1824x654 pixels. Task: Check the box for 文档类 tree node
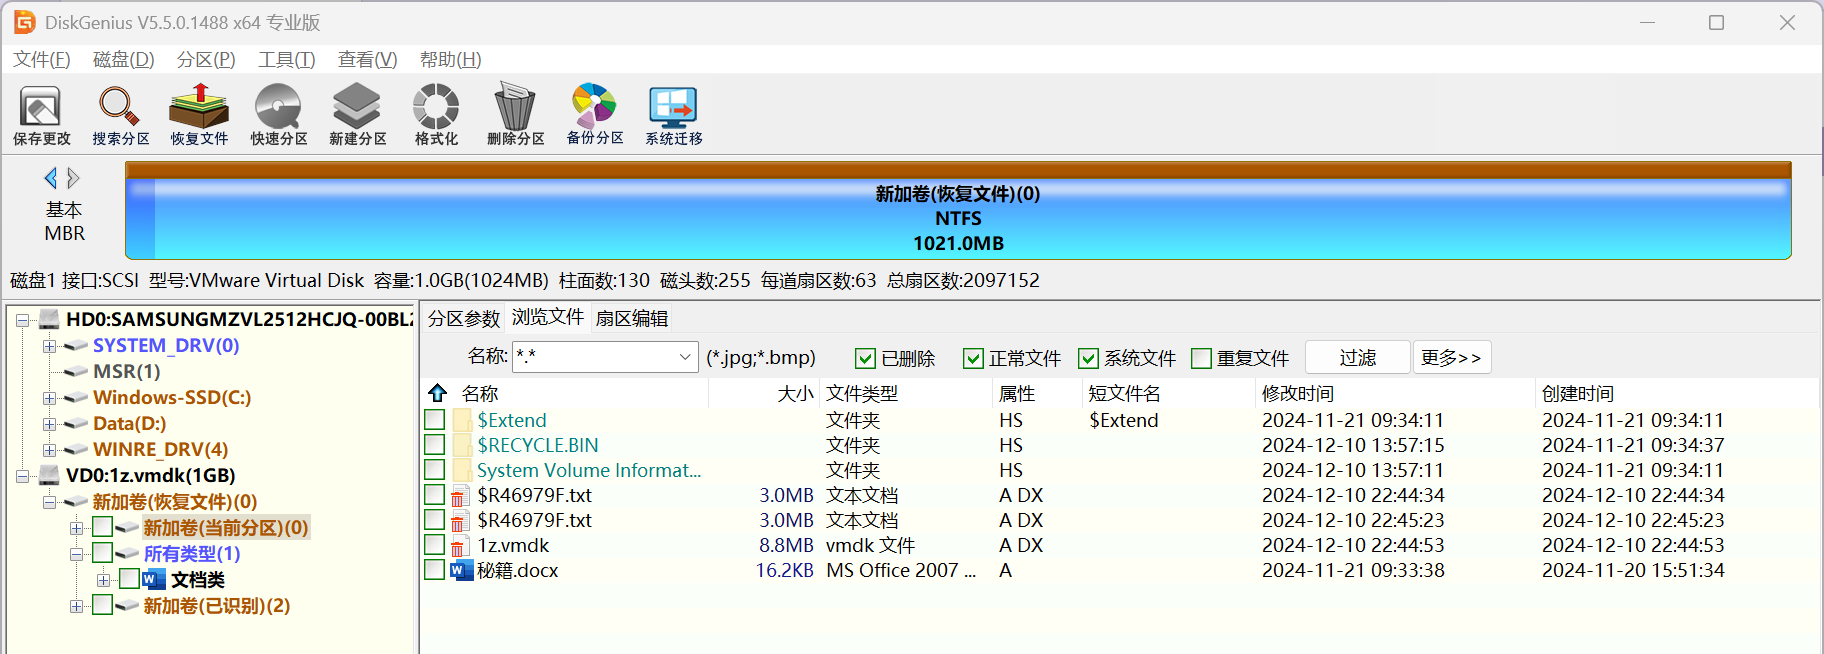point(129,579)
